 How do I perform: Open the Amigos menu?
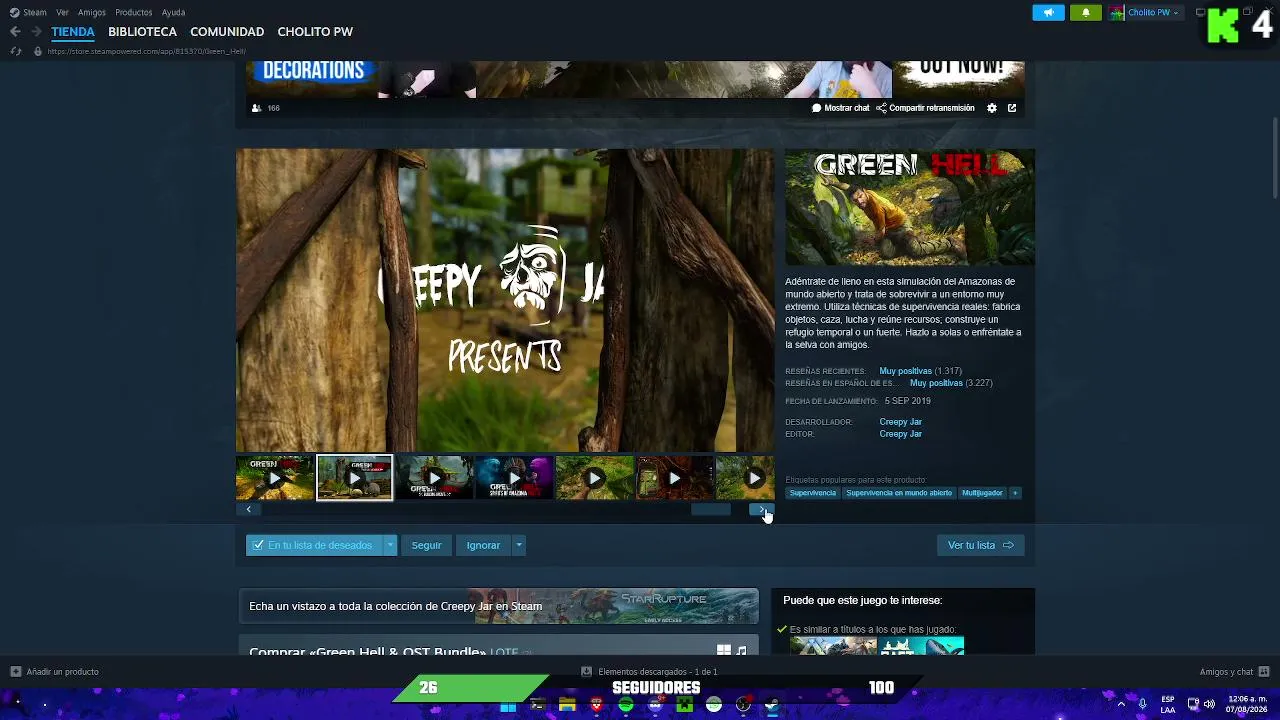[x=92, y=13]
